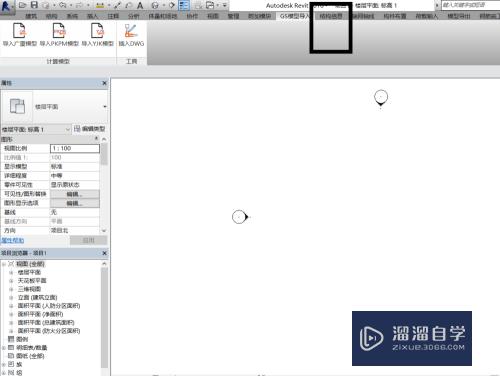
Task: Select the yellow Measure tool icon
Action: pyautogui.click(x=100, y=5)
